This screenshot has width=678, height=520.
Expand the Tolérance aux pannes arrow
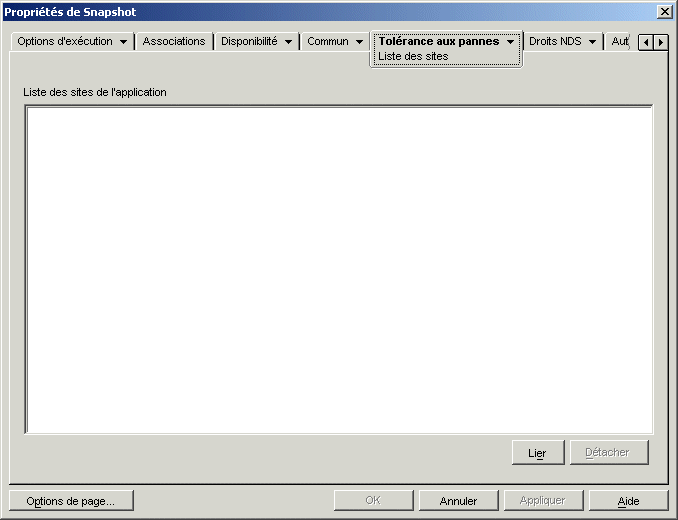coord(510,42)
